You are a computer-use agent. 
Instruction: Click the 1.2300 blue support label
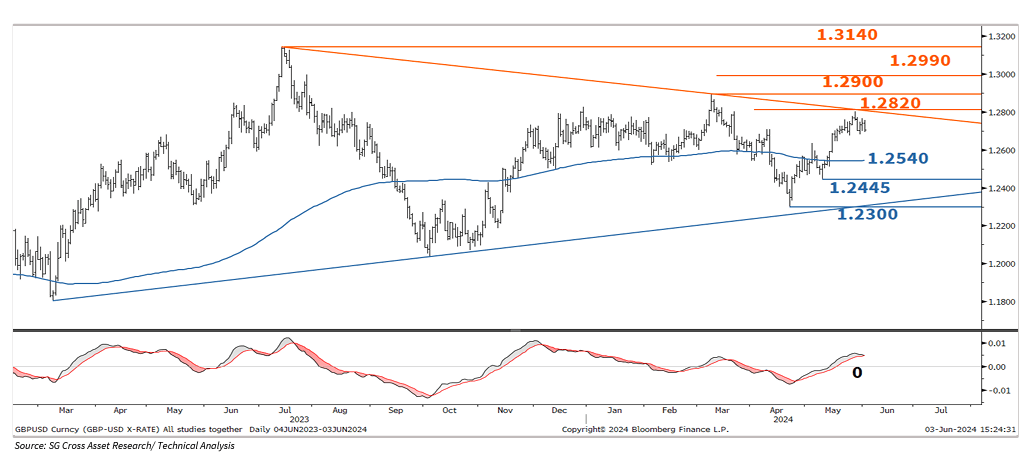pyautogui.click(x=866, y=214)
